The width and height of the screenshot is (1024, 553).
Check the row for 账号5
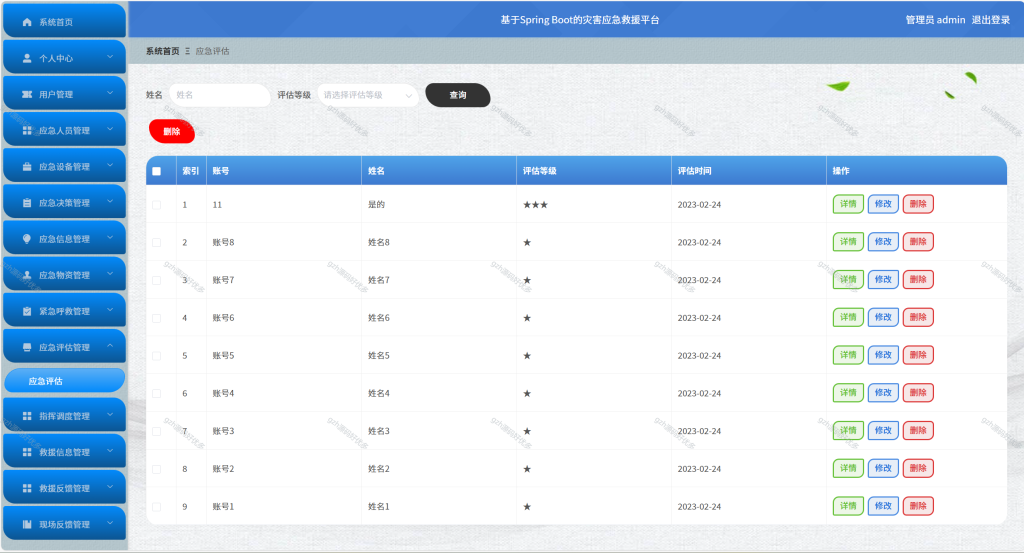[x=157, y=356]
